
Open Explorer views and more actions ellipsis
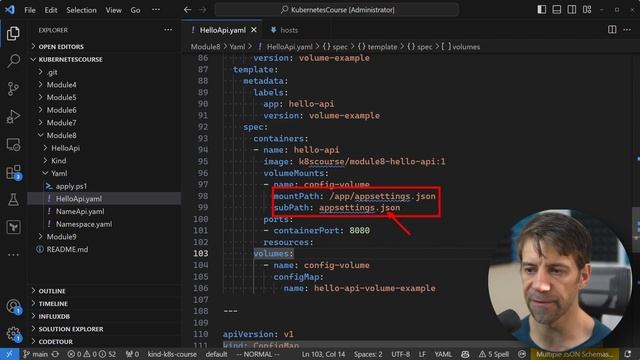pyautogui.click(x=168, y=30)
